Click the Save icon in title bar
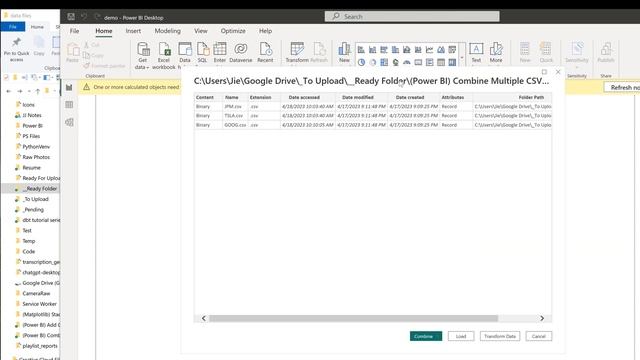This screenshot has height=360, width=640. pos(71,17)
